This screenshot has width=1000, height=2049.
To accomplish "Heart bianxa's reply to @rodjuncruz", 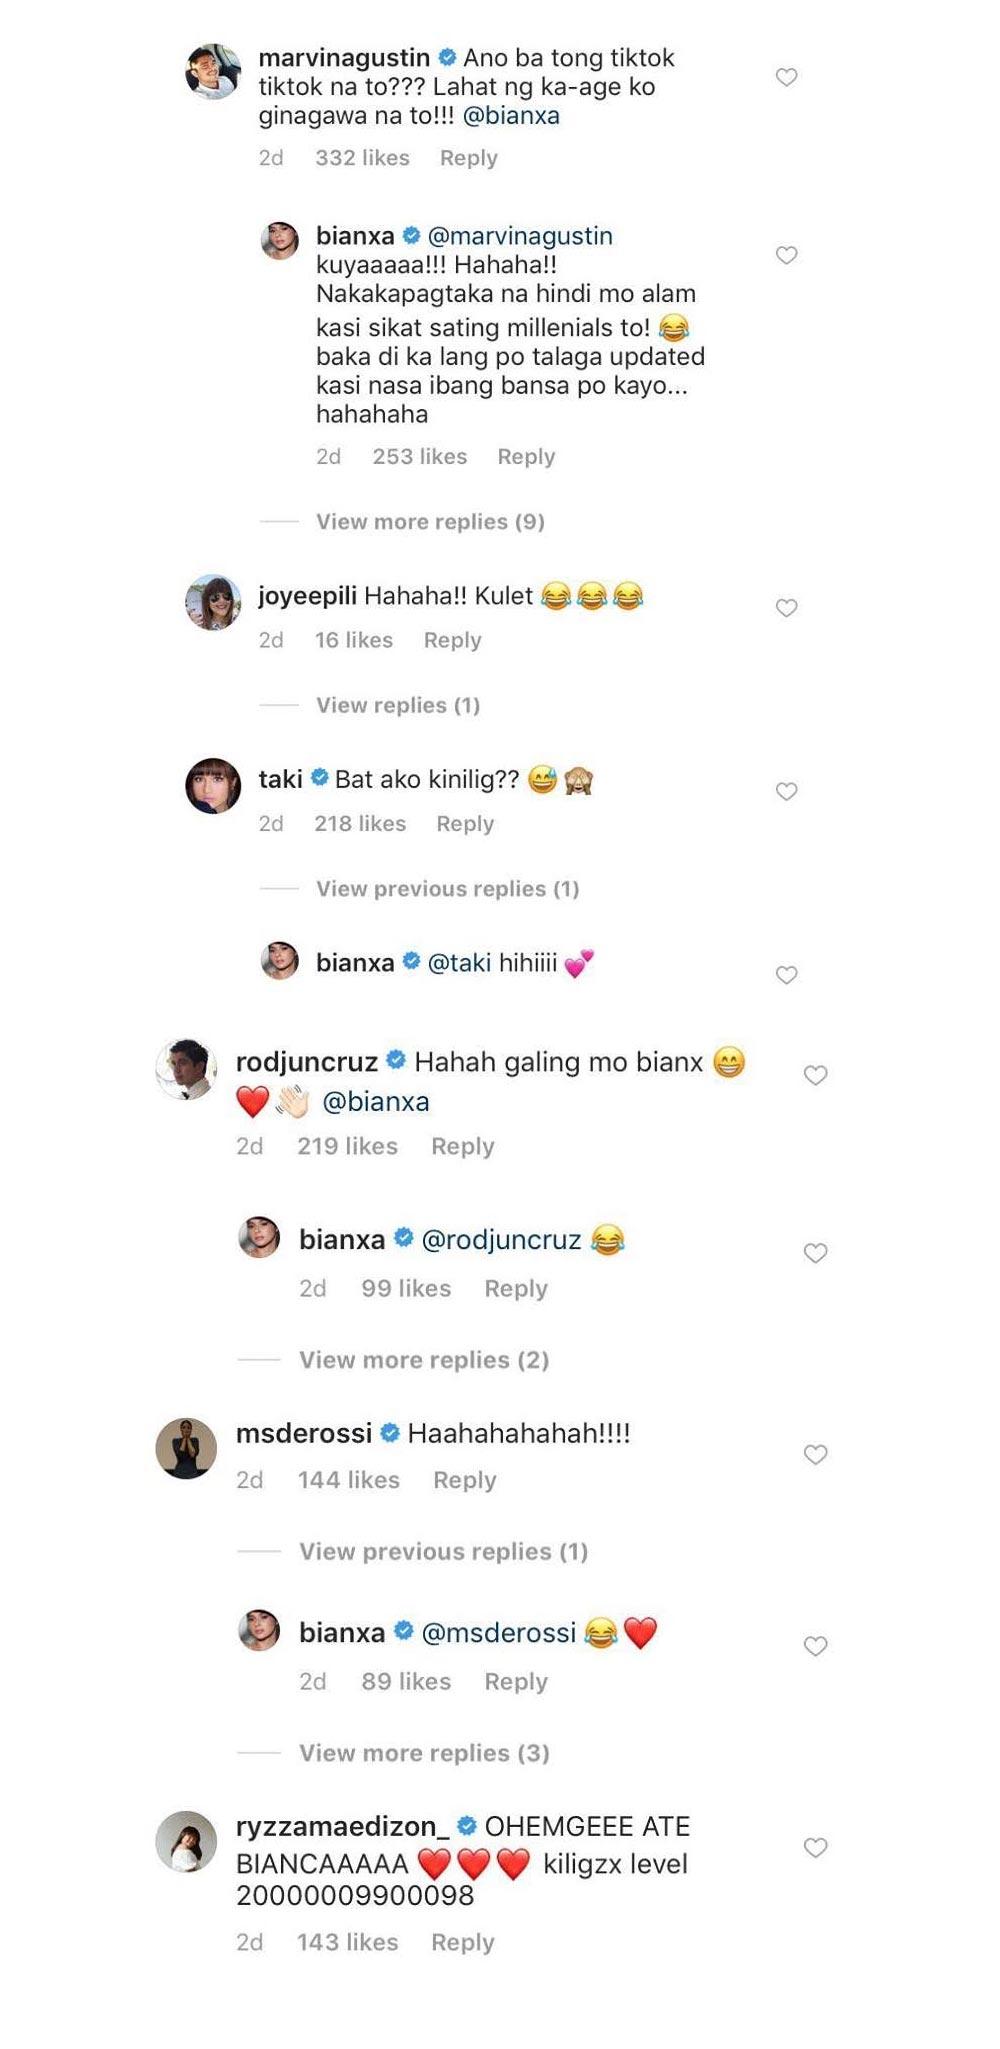I will (x=816, y=1253).
